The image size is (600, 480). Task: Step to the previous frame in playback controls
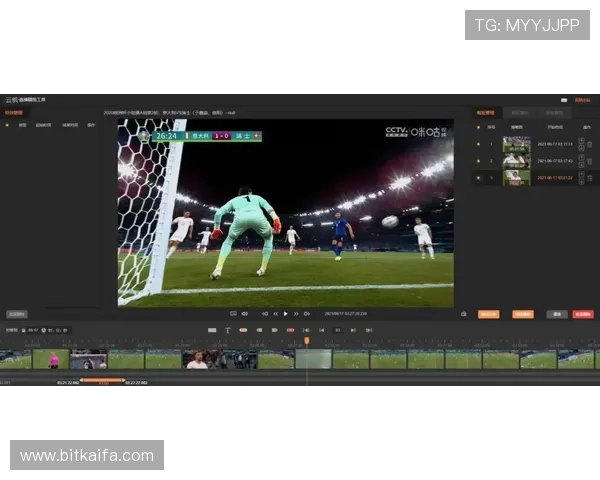pos(274,313)
